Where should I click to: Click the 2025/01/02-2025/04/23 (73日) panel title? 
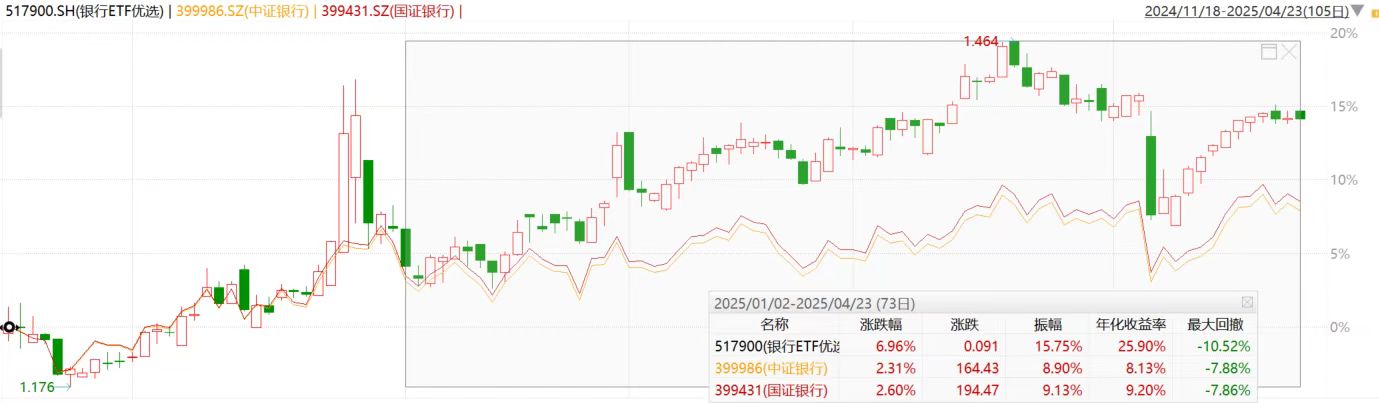coord(814,302)
